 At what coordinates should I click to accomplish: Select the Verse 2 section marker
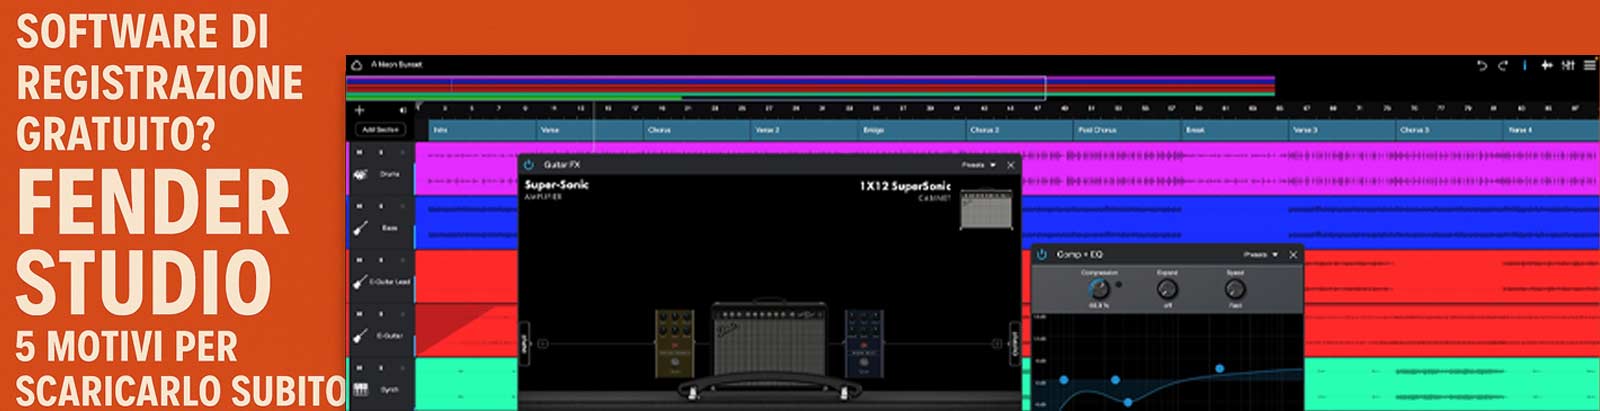pos(805,130)
